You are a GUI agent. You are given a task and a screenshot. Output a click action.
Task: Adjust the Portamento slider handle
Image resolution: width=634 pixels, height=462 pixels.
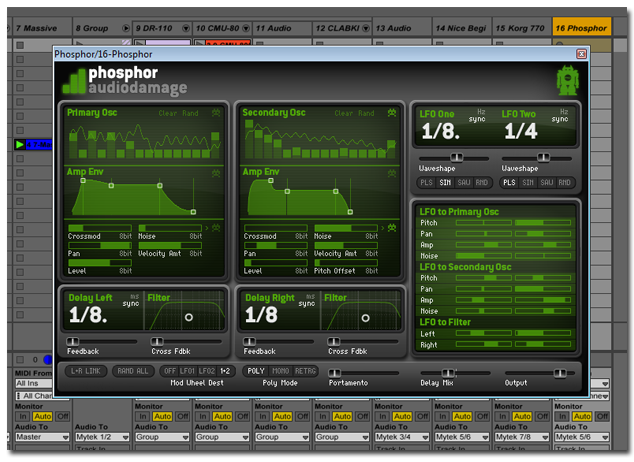coord(334,373)
